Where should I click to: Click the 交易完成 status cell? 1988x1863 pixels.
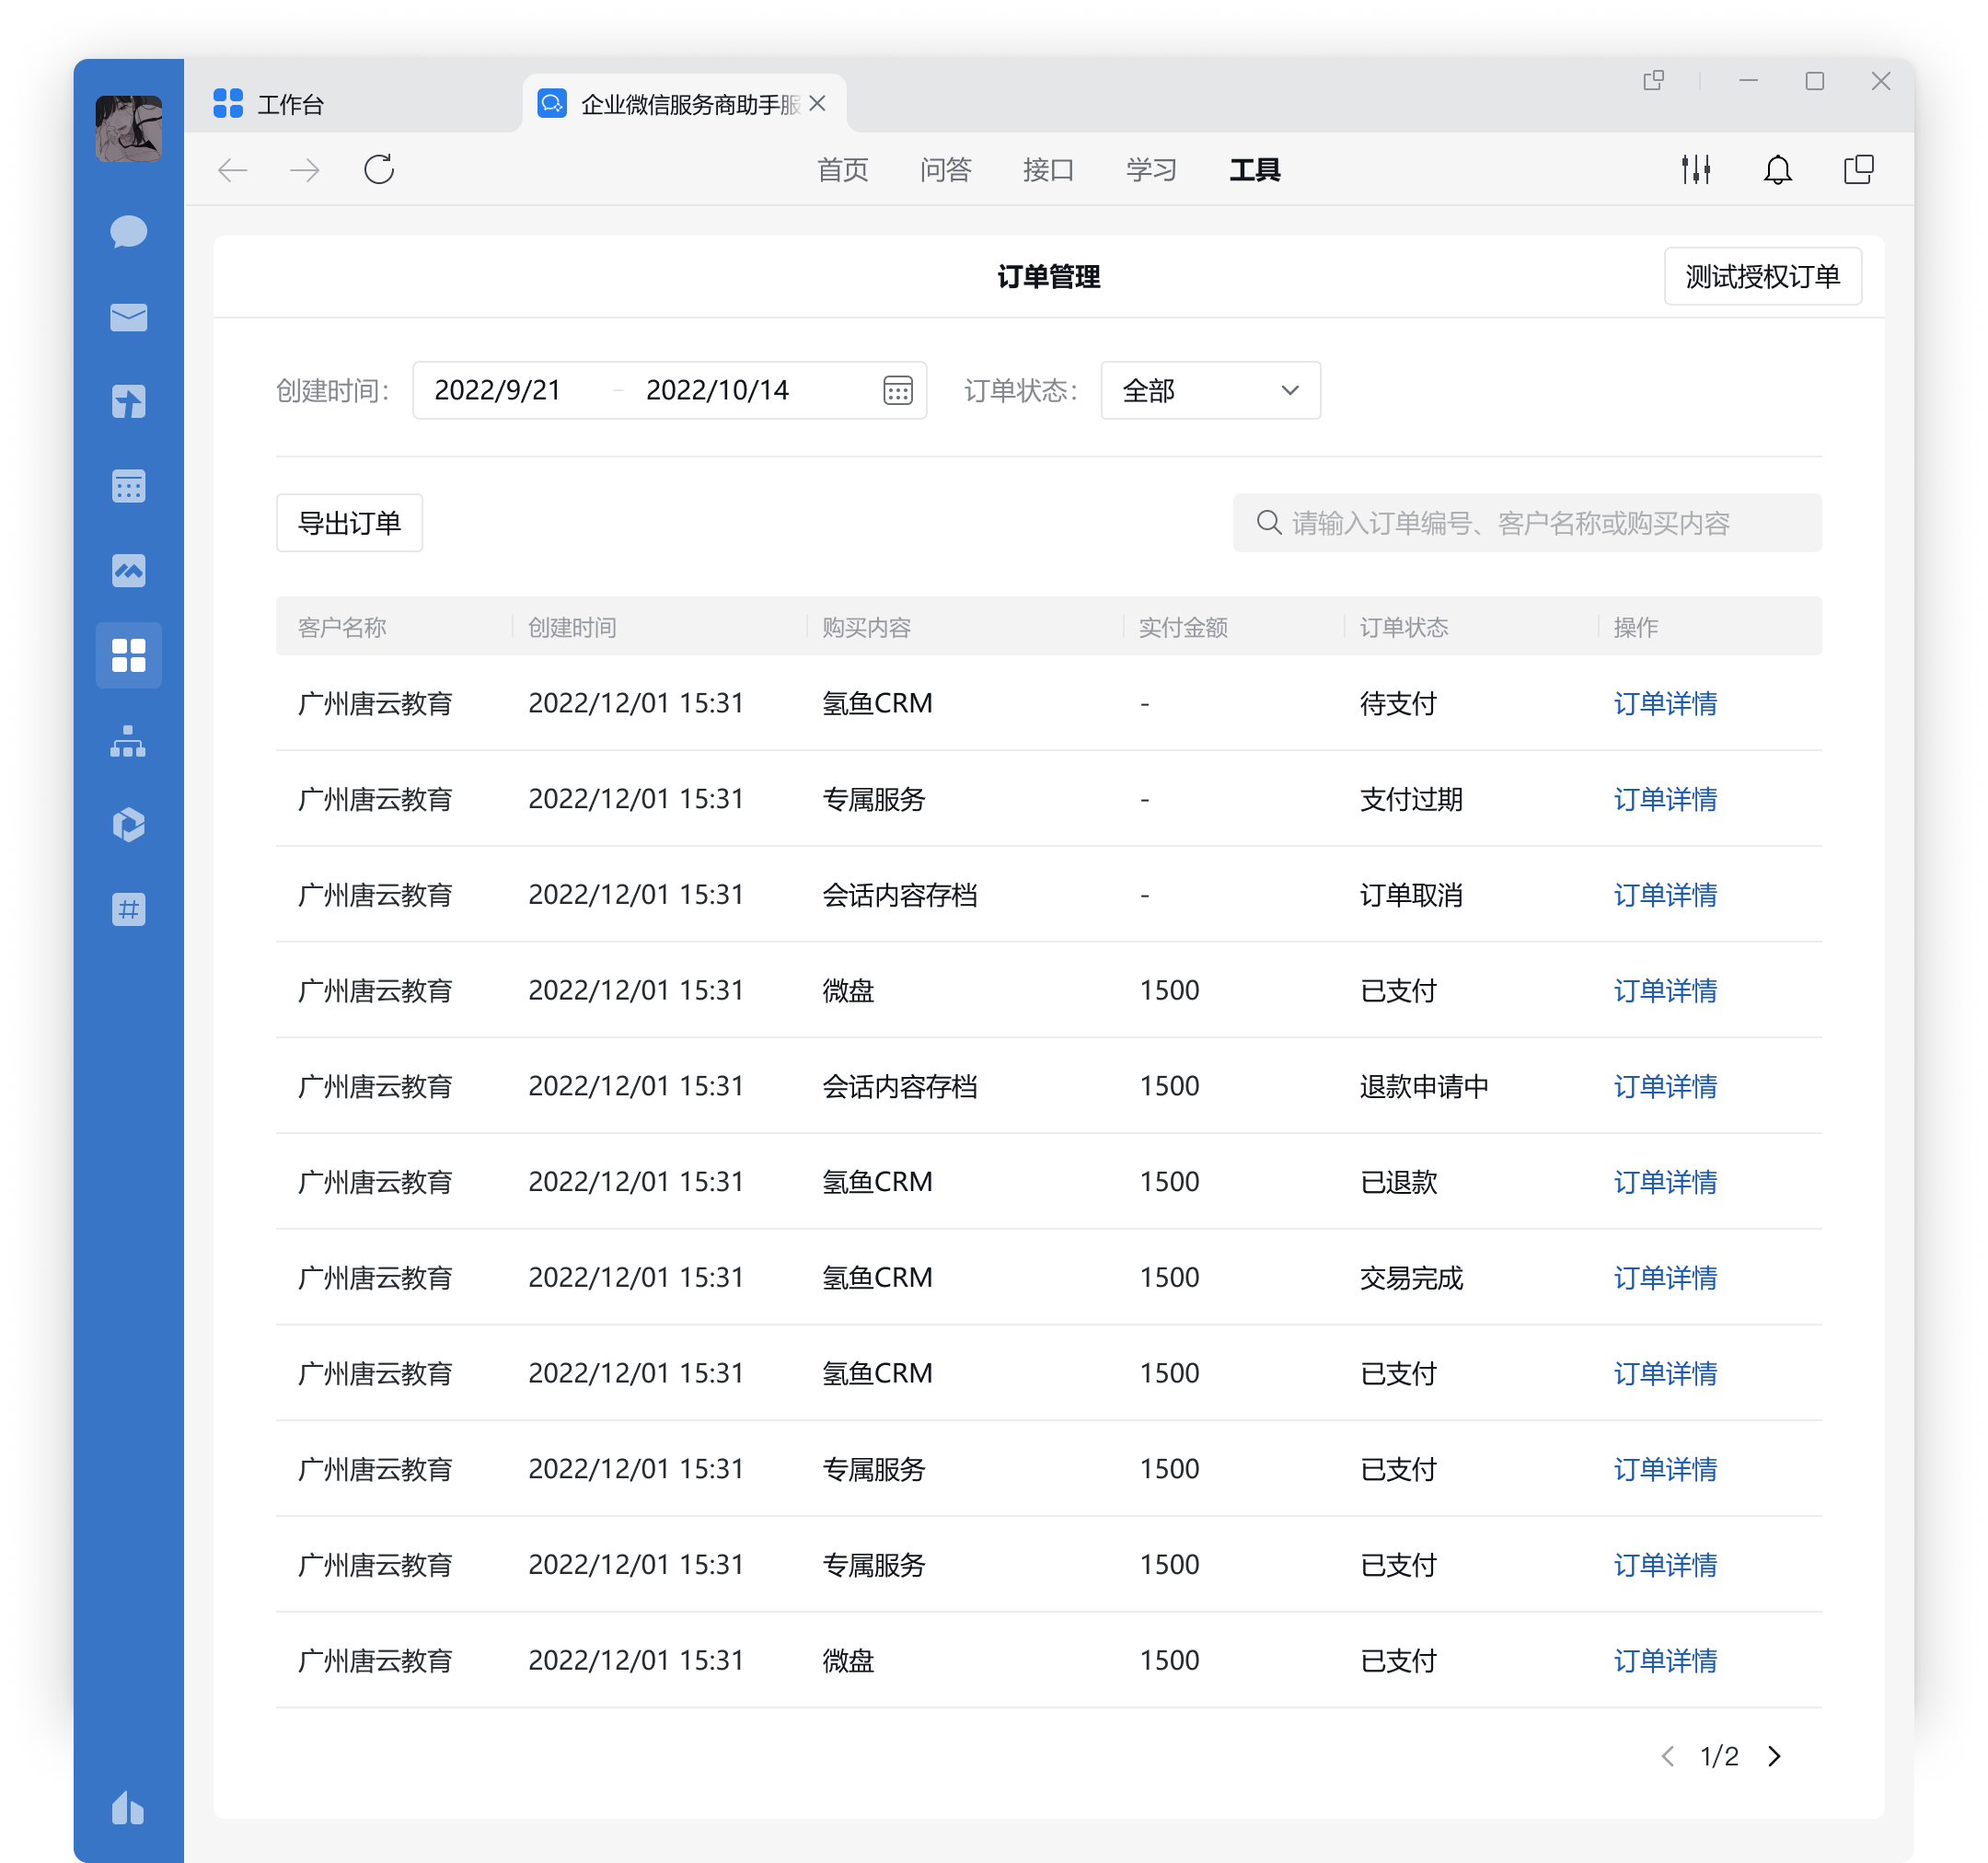pyautogui.click(x=1411, y=1278)
